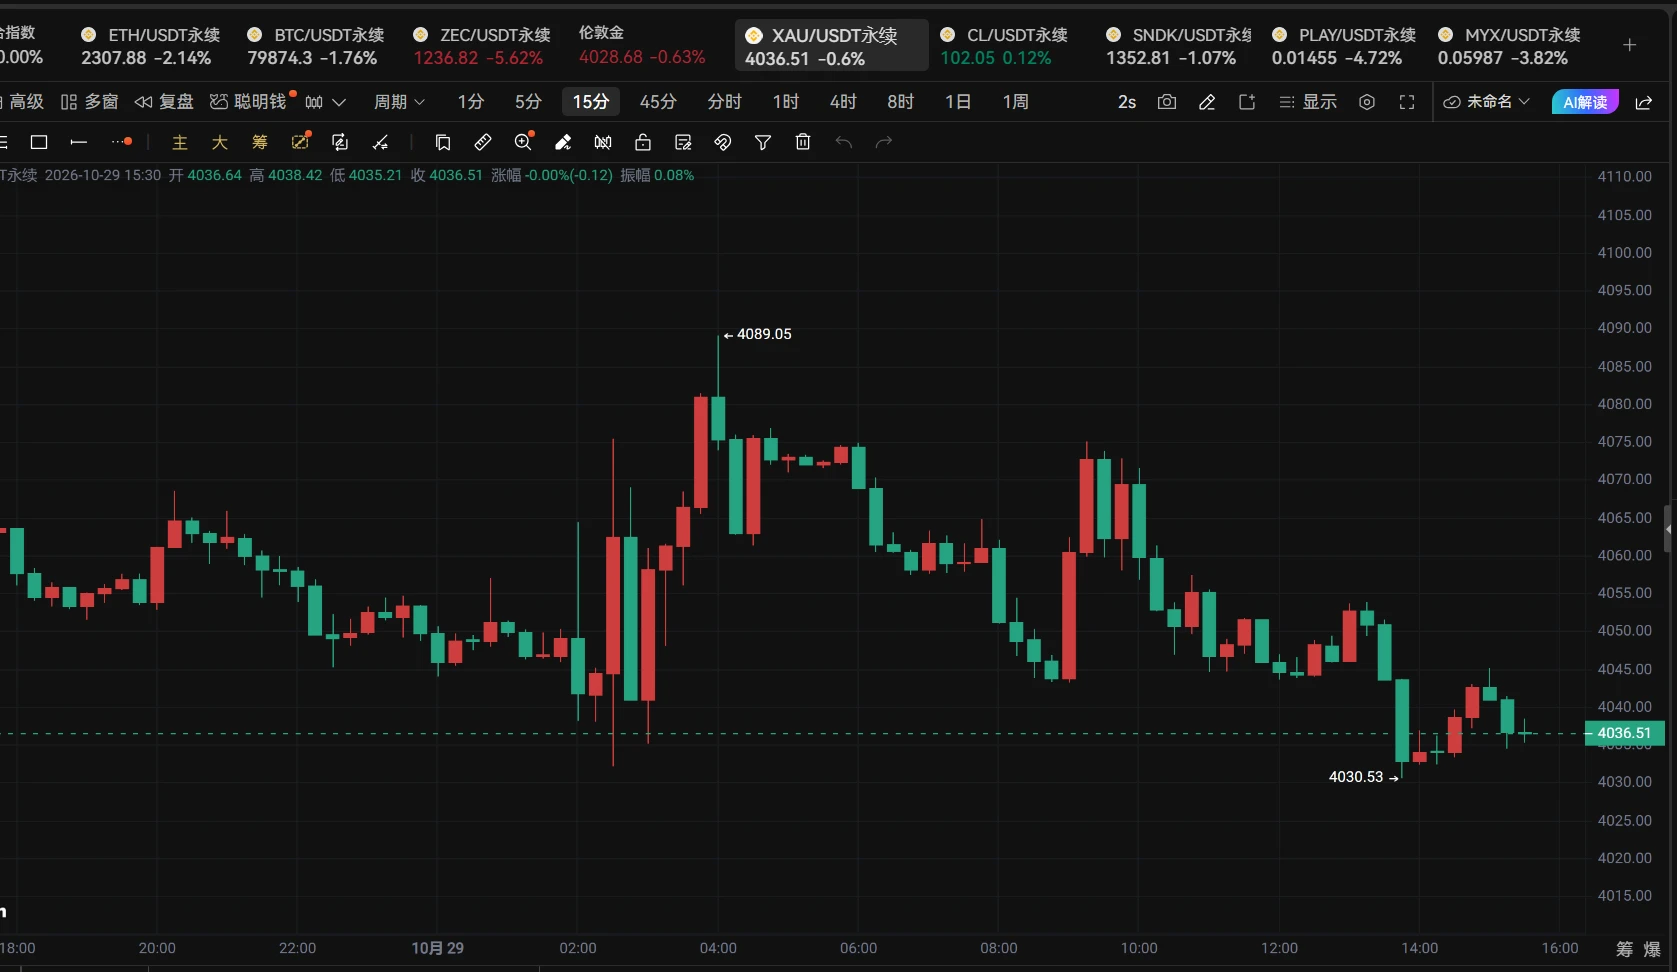This screenshot has height=972, width=1677.
Task: Open the 显示 display options menu
Action: pyautogui.click(x=1308, y=102)
